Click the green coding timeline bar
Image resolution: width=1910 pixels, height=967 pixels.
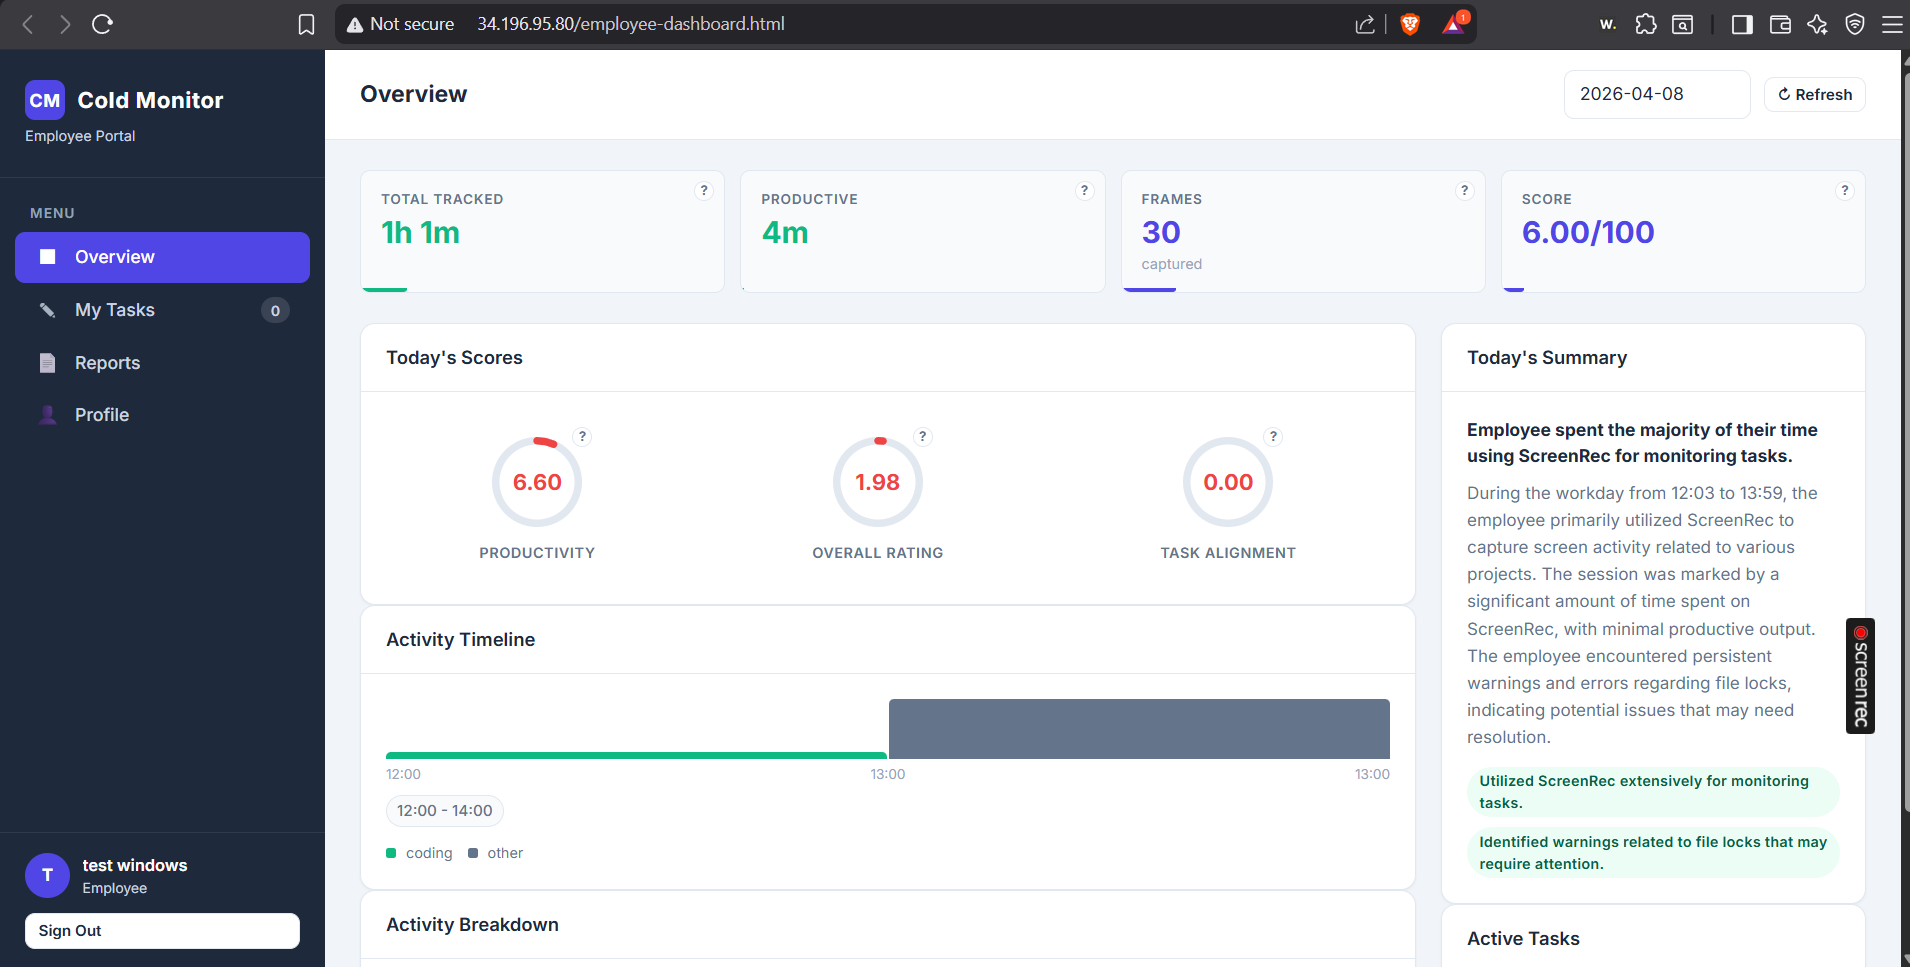(x=636, y=755)
